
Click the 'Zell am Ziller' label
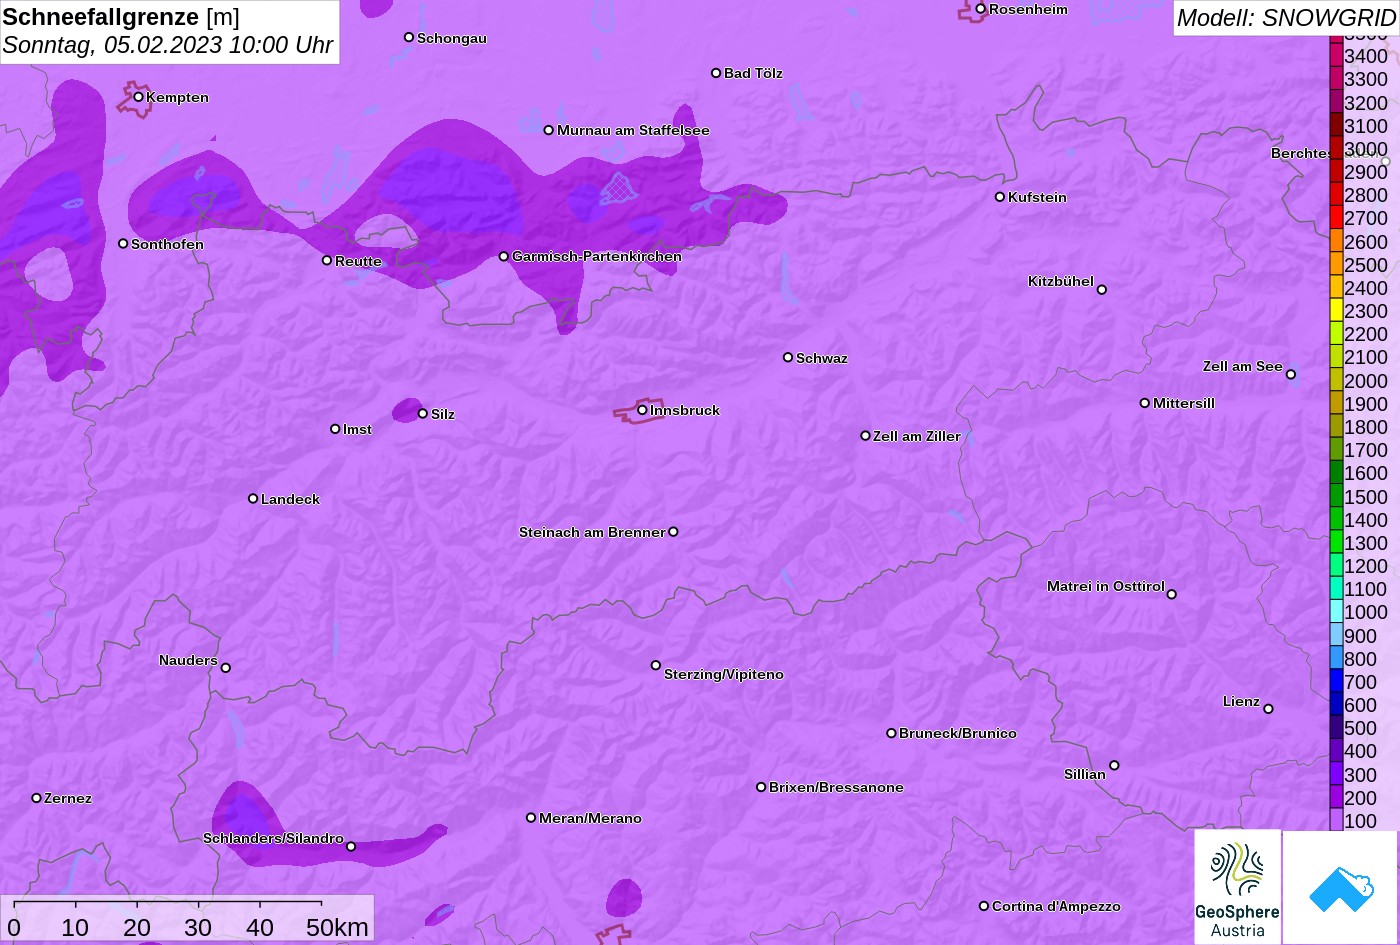pyautogui.click(x=917, y=436)
